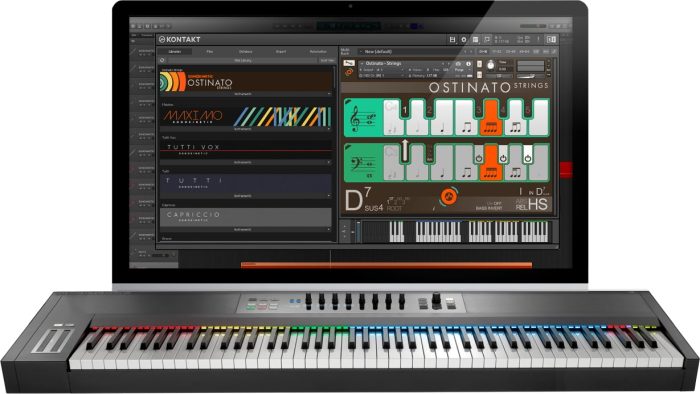The image size is (700, 394).
Task: Toggle the rightmost bass-row power button
Action: click(528, 158)
